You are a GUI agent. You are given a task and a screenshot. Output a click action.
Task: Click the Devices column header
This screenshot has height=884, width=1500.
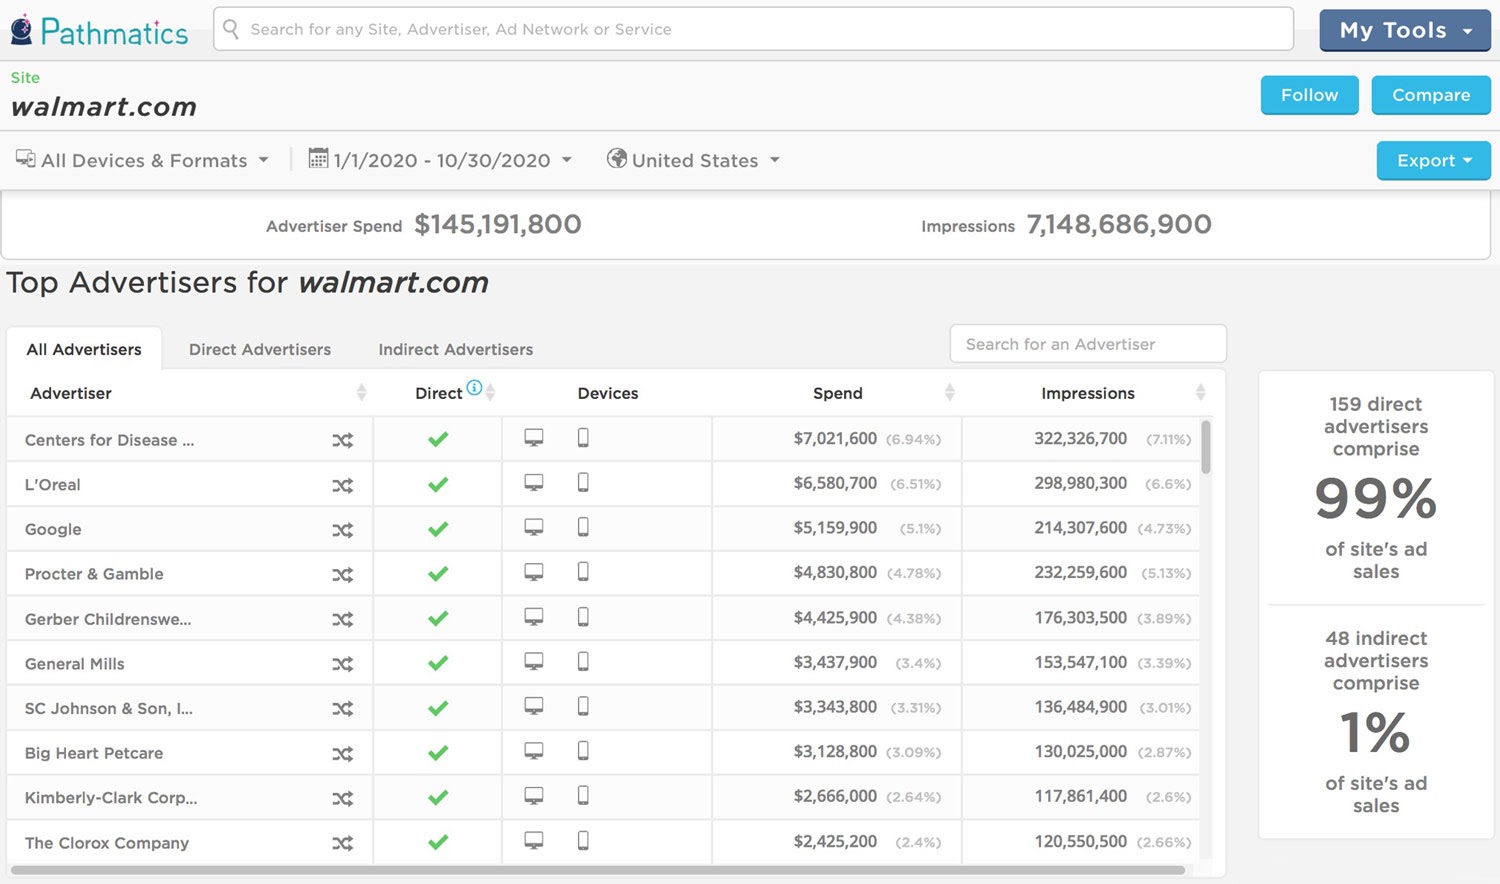coord(608,393)
